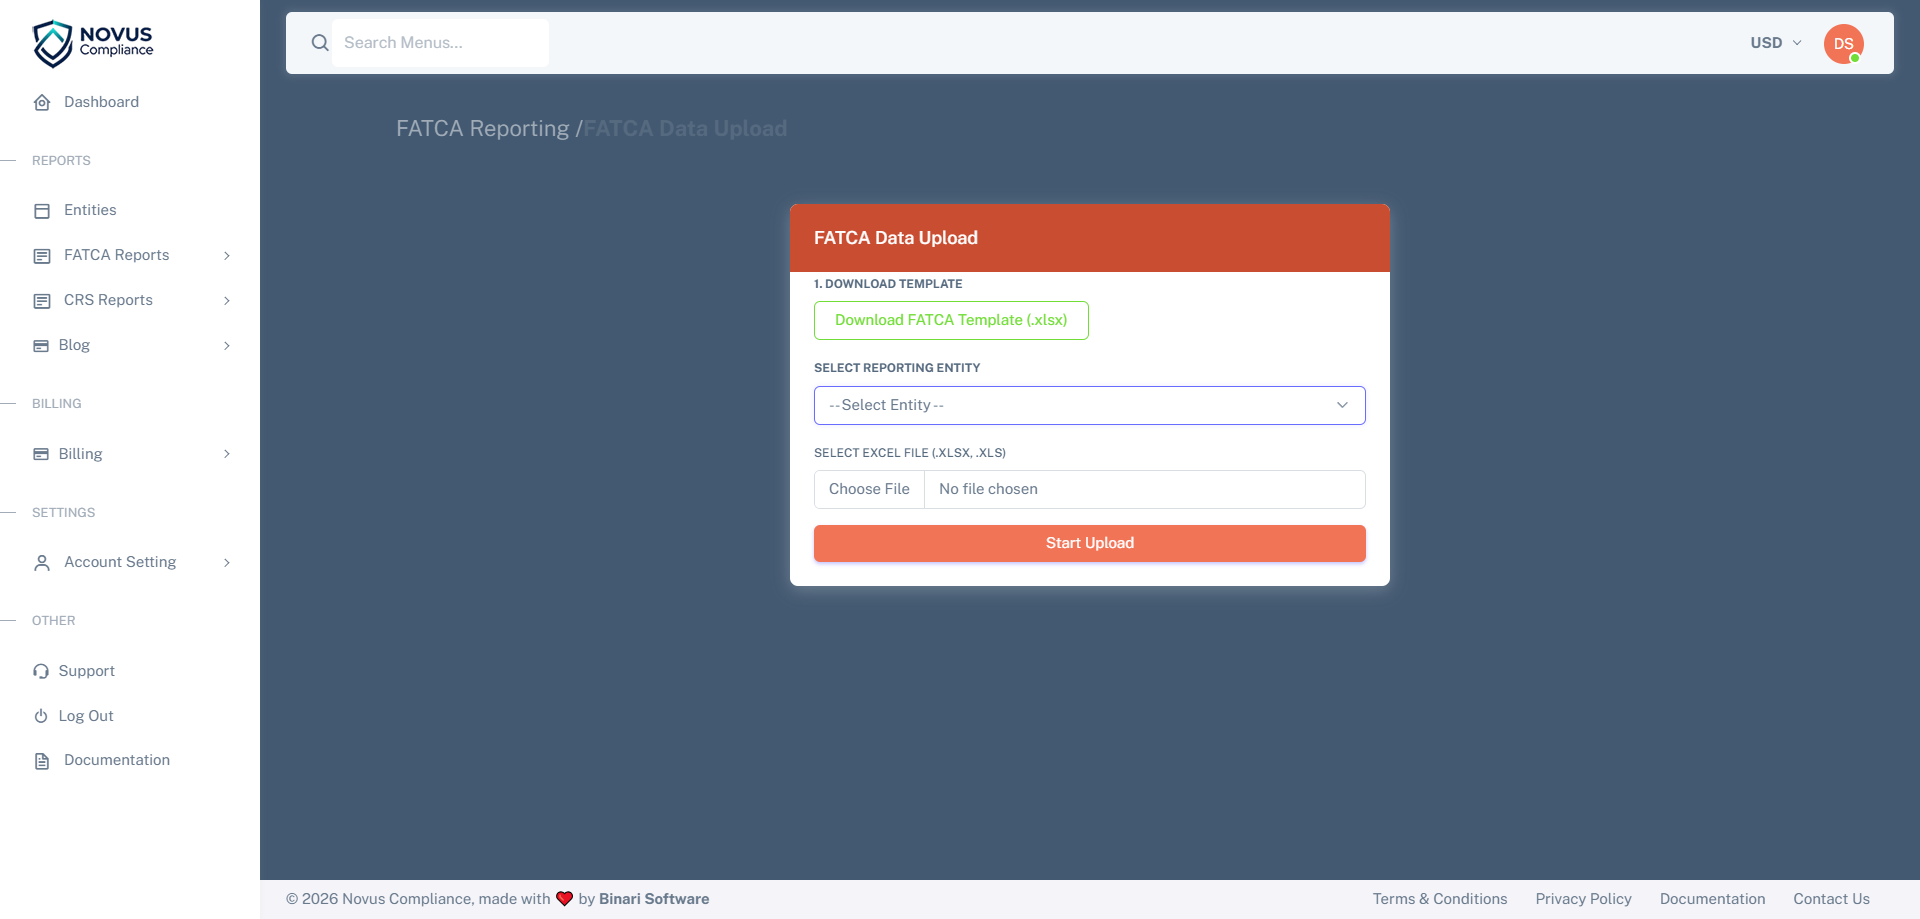This screenshot has width=1920, height=919.
Task: Expand the Account Setting submenu chevron
Action: [x=227, y=563]
